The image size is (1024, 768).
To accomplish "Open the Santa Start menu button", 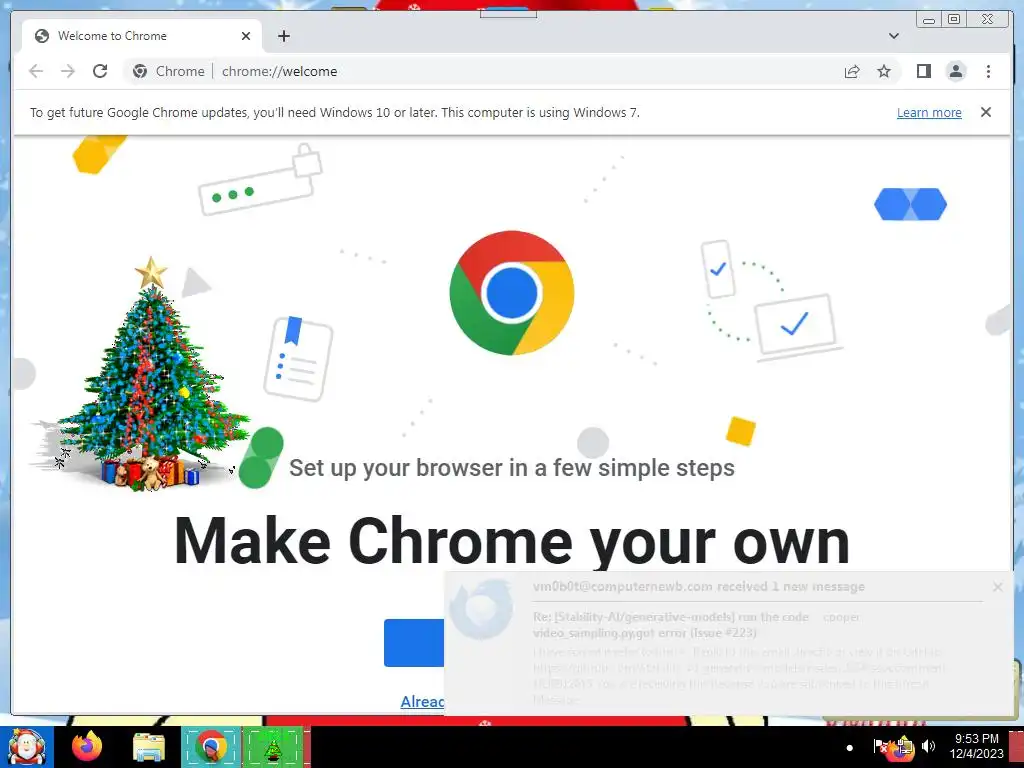I will [x=26, y=746].
